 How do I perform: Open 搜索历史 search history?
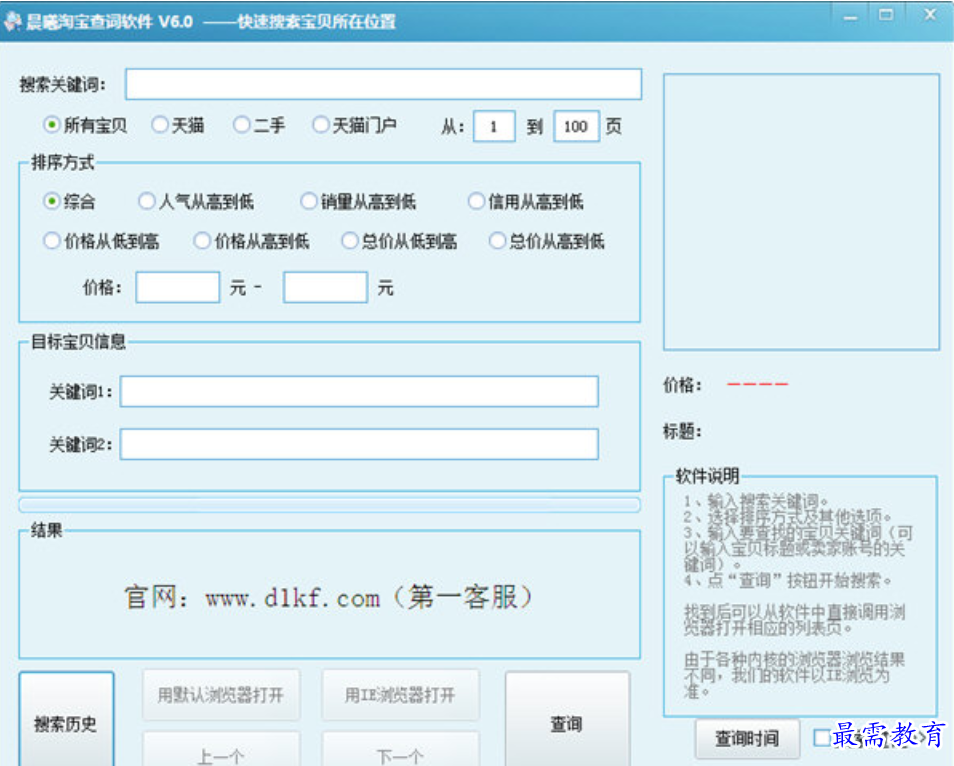[66, 719]
